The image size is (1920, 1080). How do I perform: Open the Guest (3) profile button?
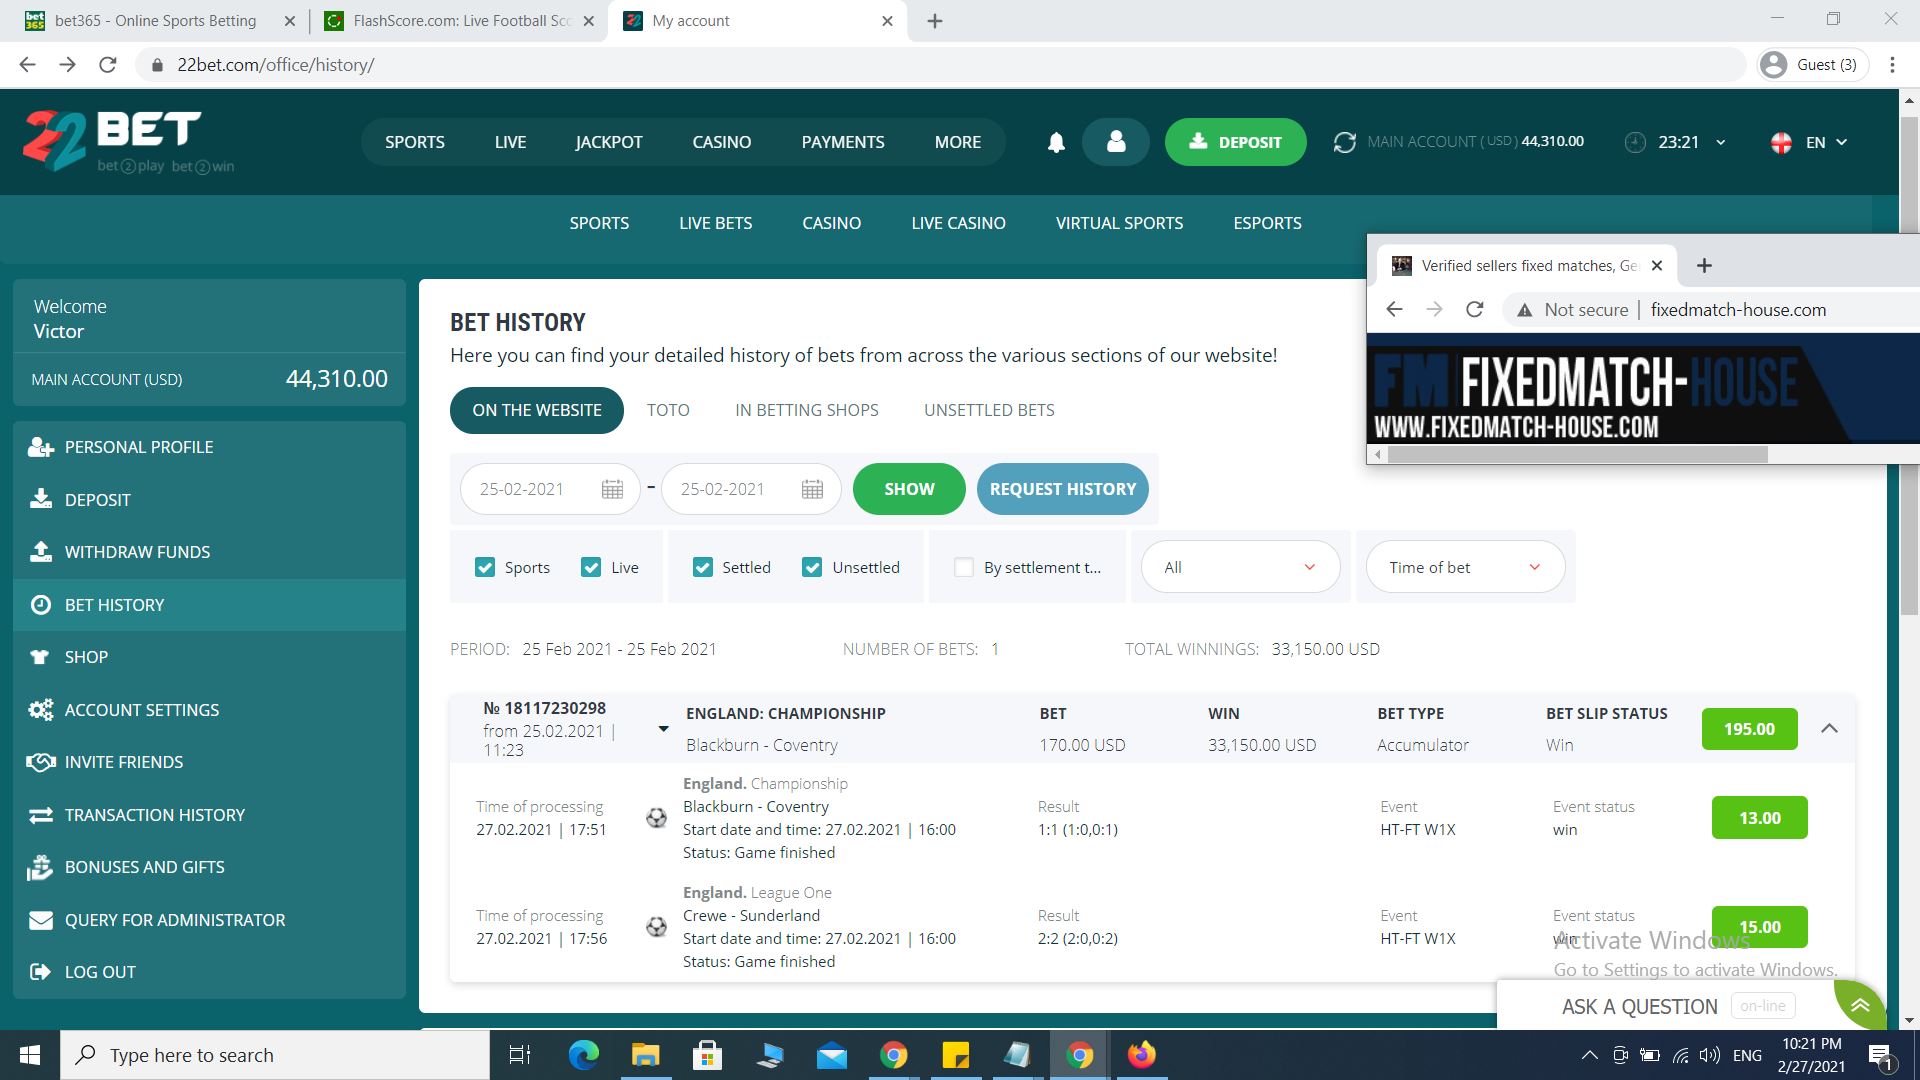pyautogui.click(x=1813, y=65)
